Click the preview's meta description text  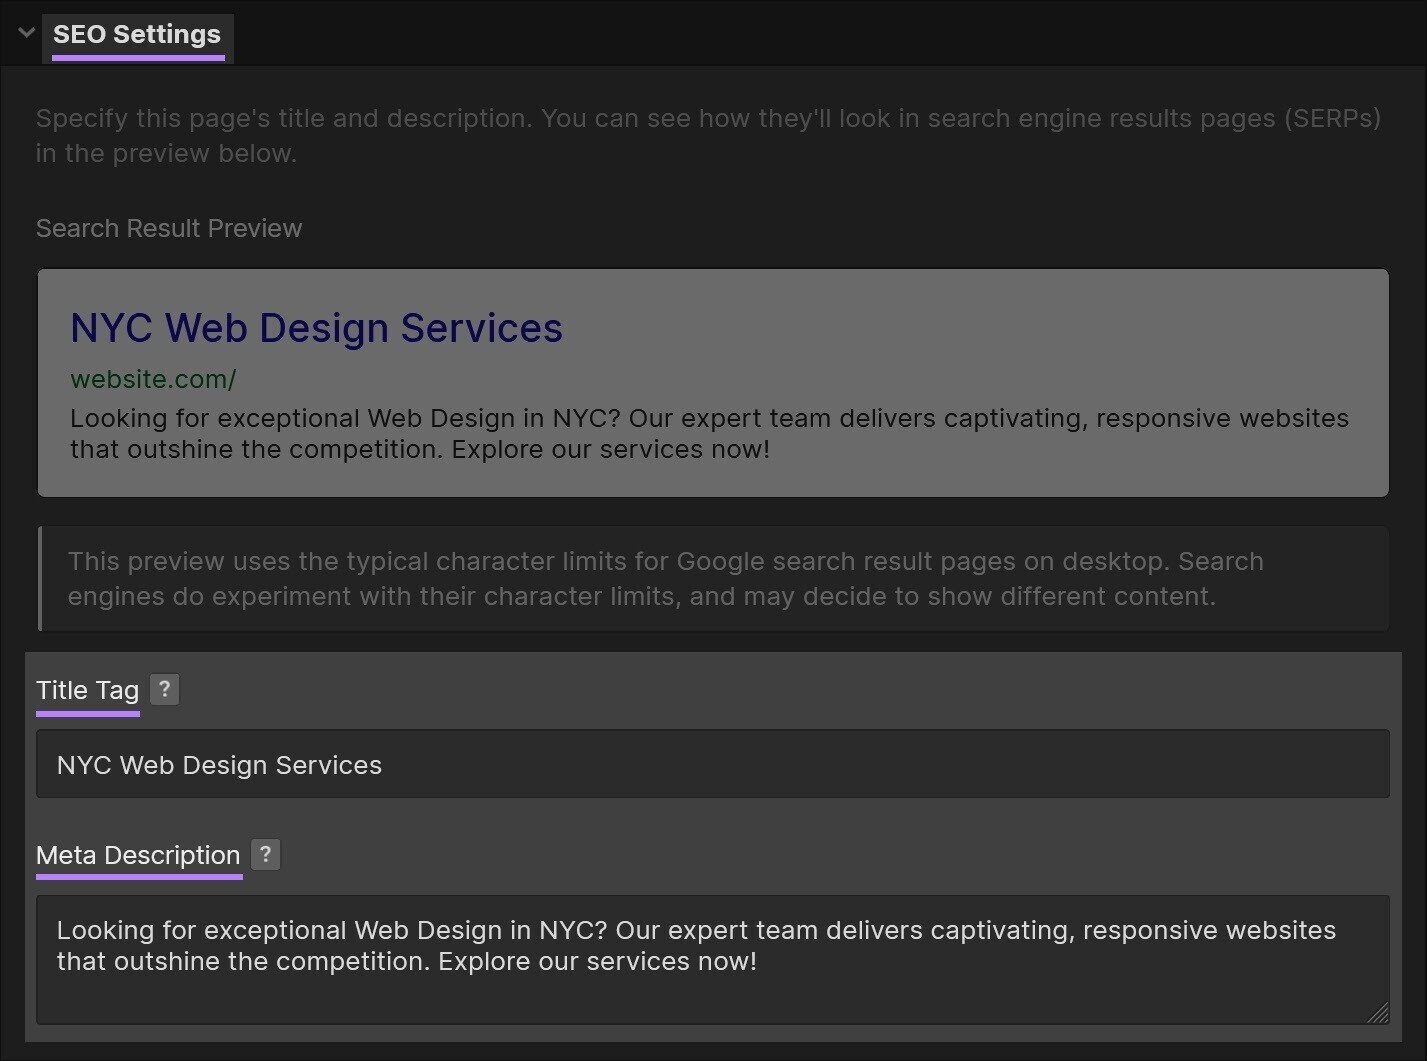tap(709, 433)
